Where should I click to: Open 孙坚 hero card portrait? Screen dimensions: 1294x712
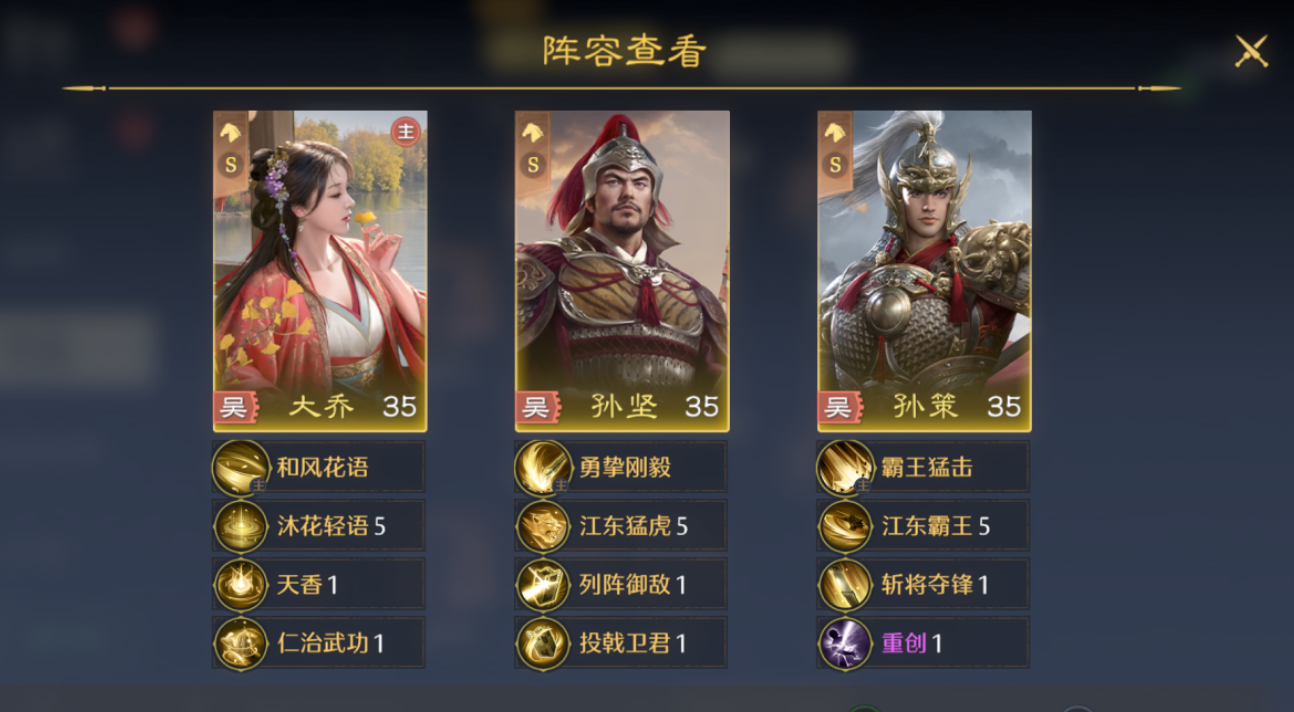[622, 271]
